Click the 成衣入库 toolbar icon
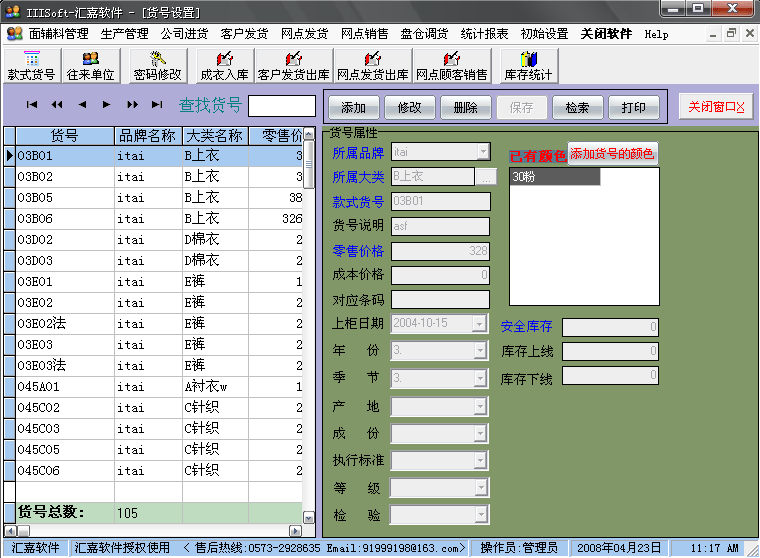 click(x=225, y=66)
